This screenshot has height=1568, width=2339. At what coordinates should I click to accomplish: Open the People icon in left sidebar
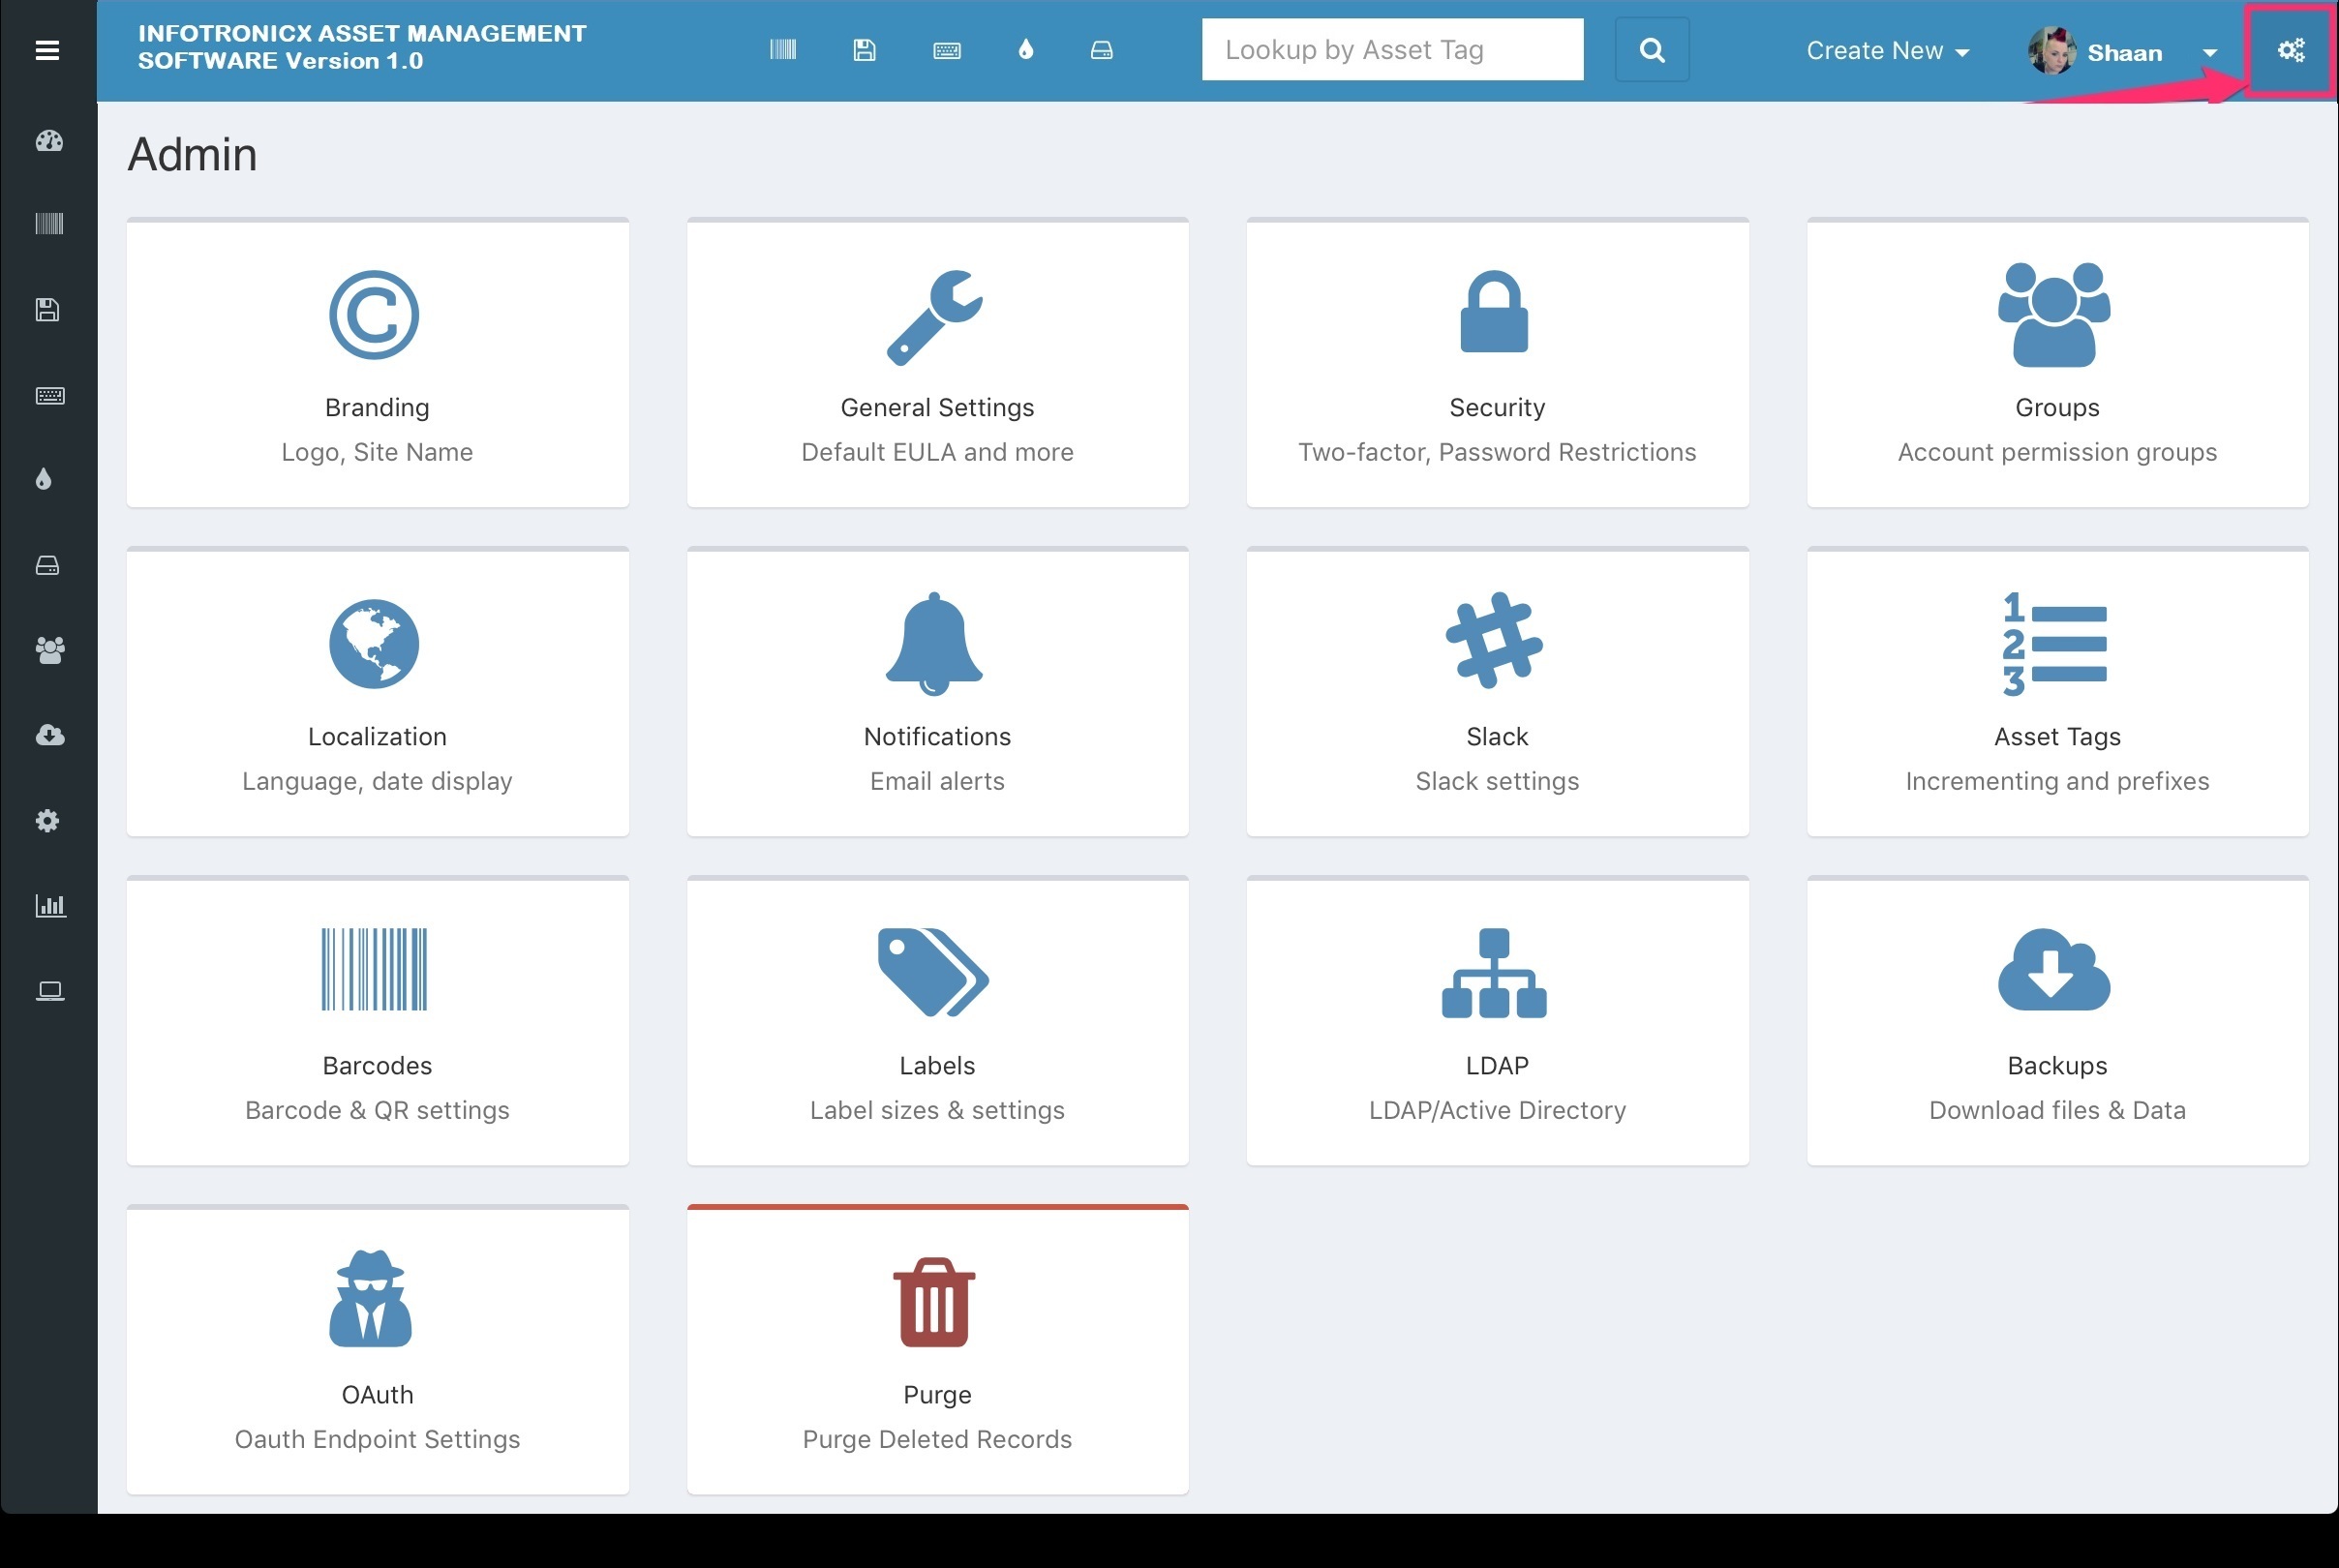coord(48,650)
